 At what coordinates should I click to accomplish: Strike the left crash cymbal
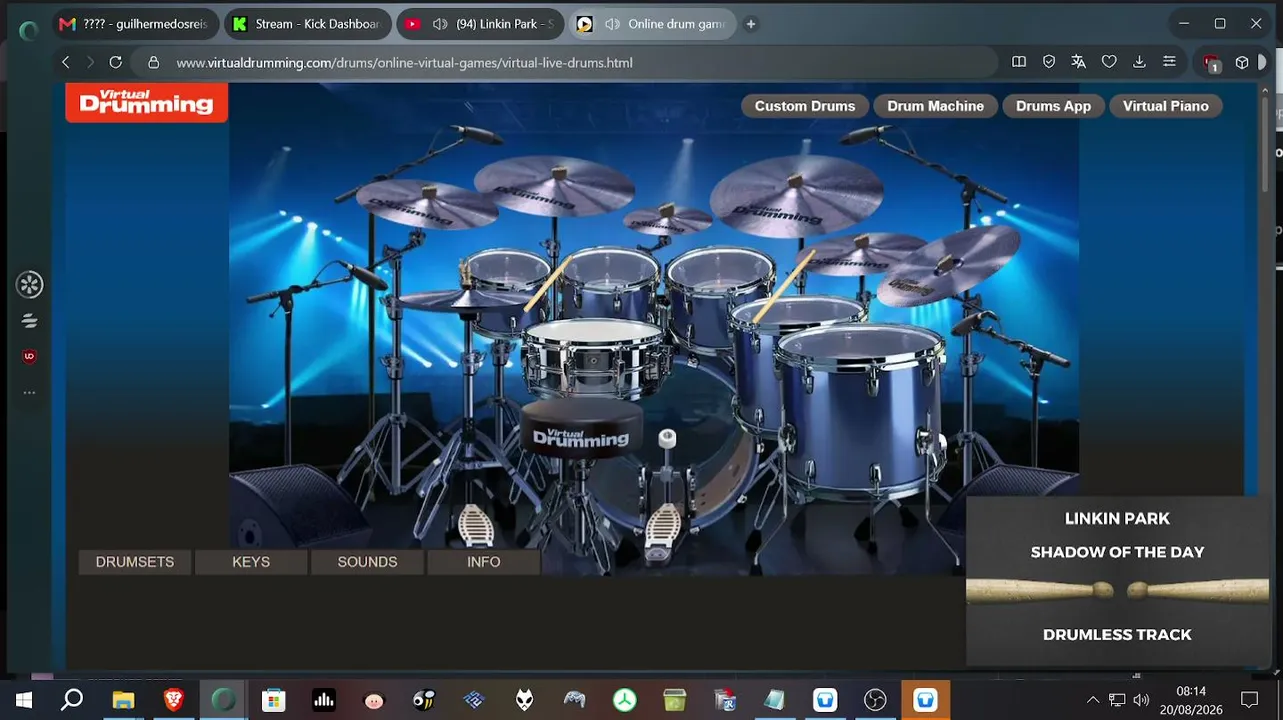(x=427, y=203)
